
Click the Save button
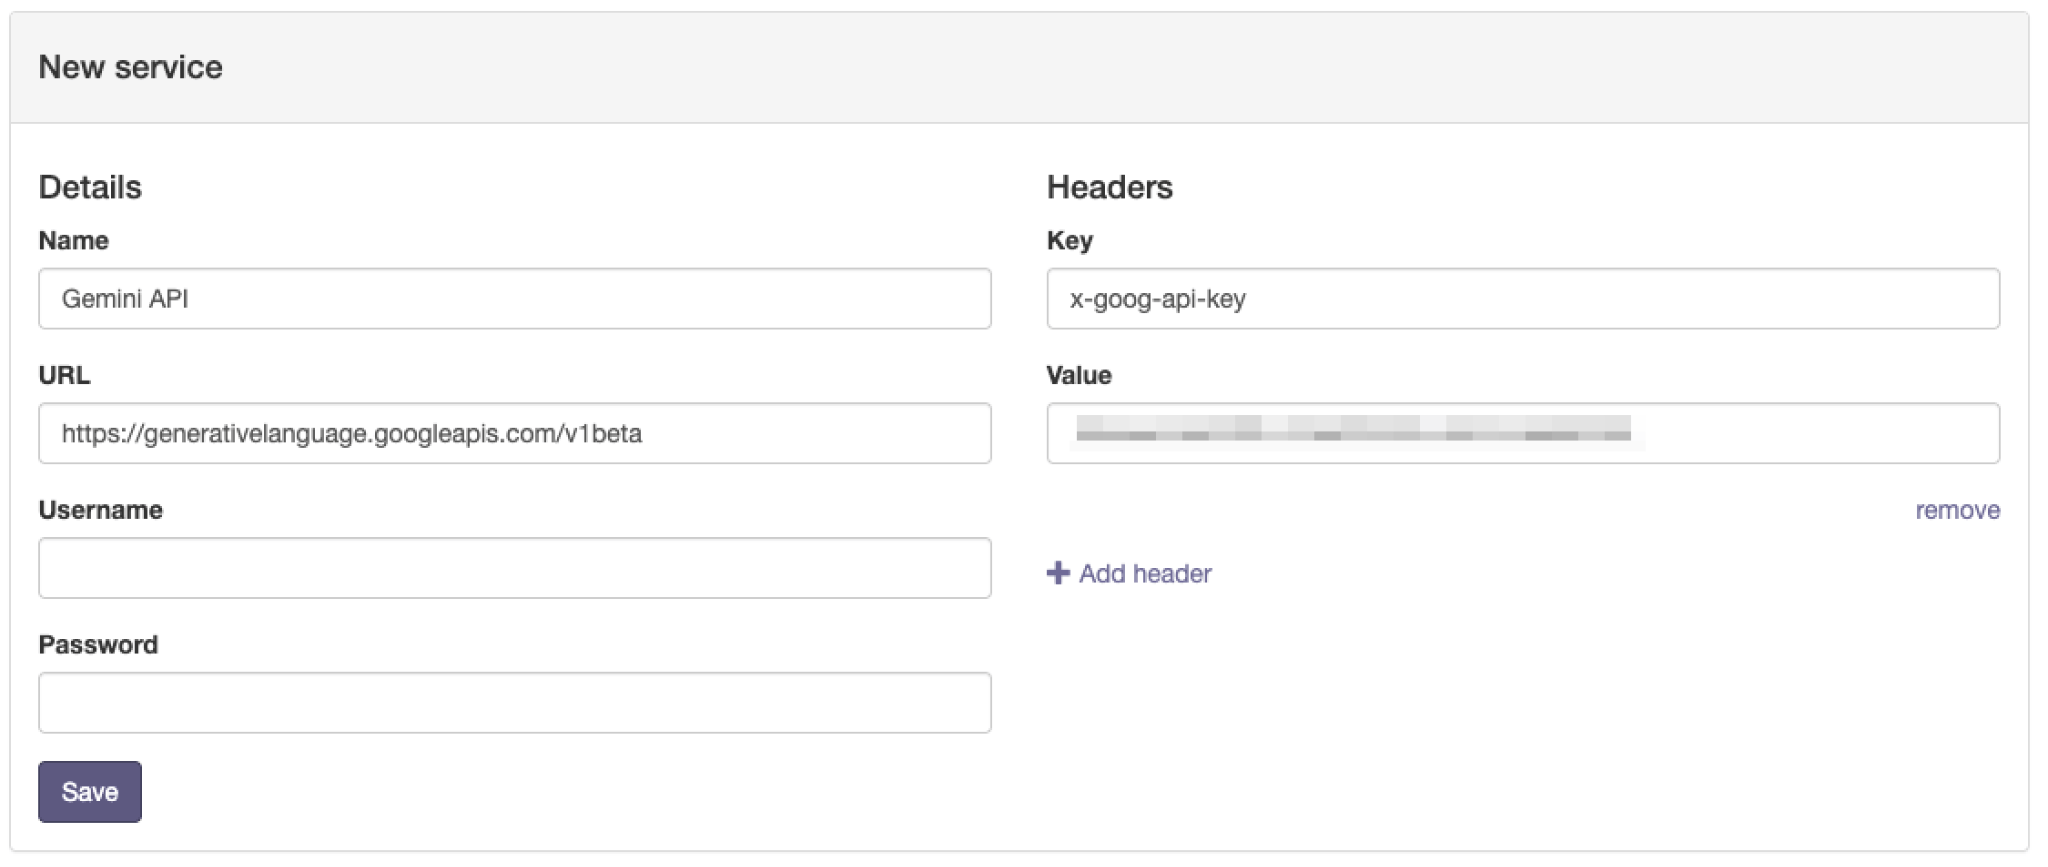tap(90, 792)
